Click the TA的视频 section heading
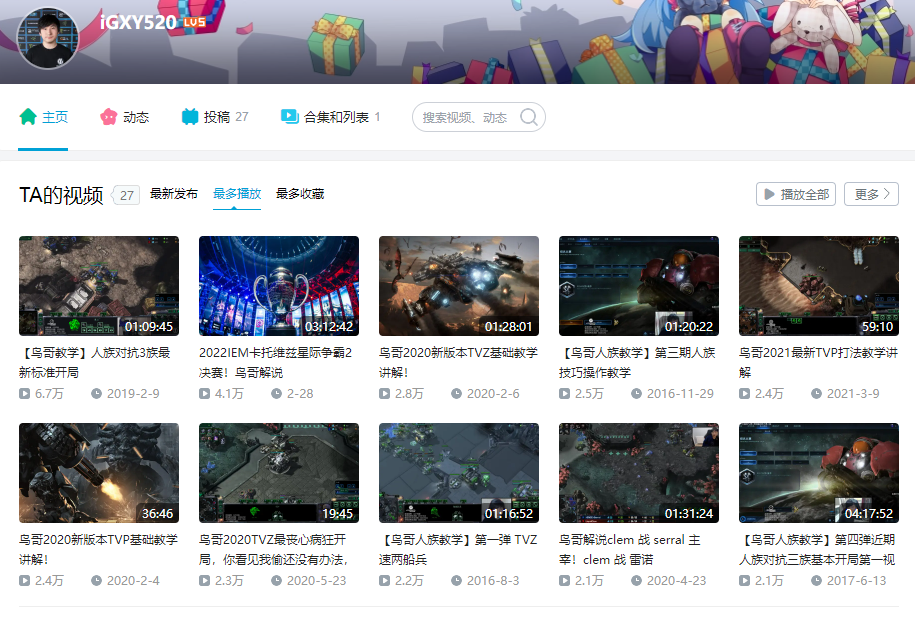The width and height of the screenshot is (915, 617). (61, 195)
